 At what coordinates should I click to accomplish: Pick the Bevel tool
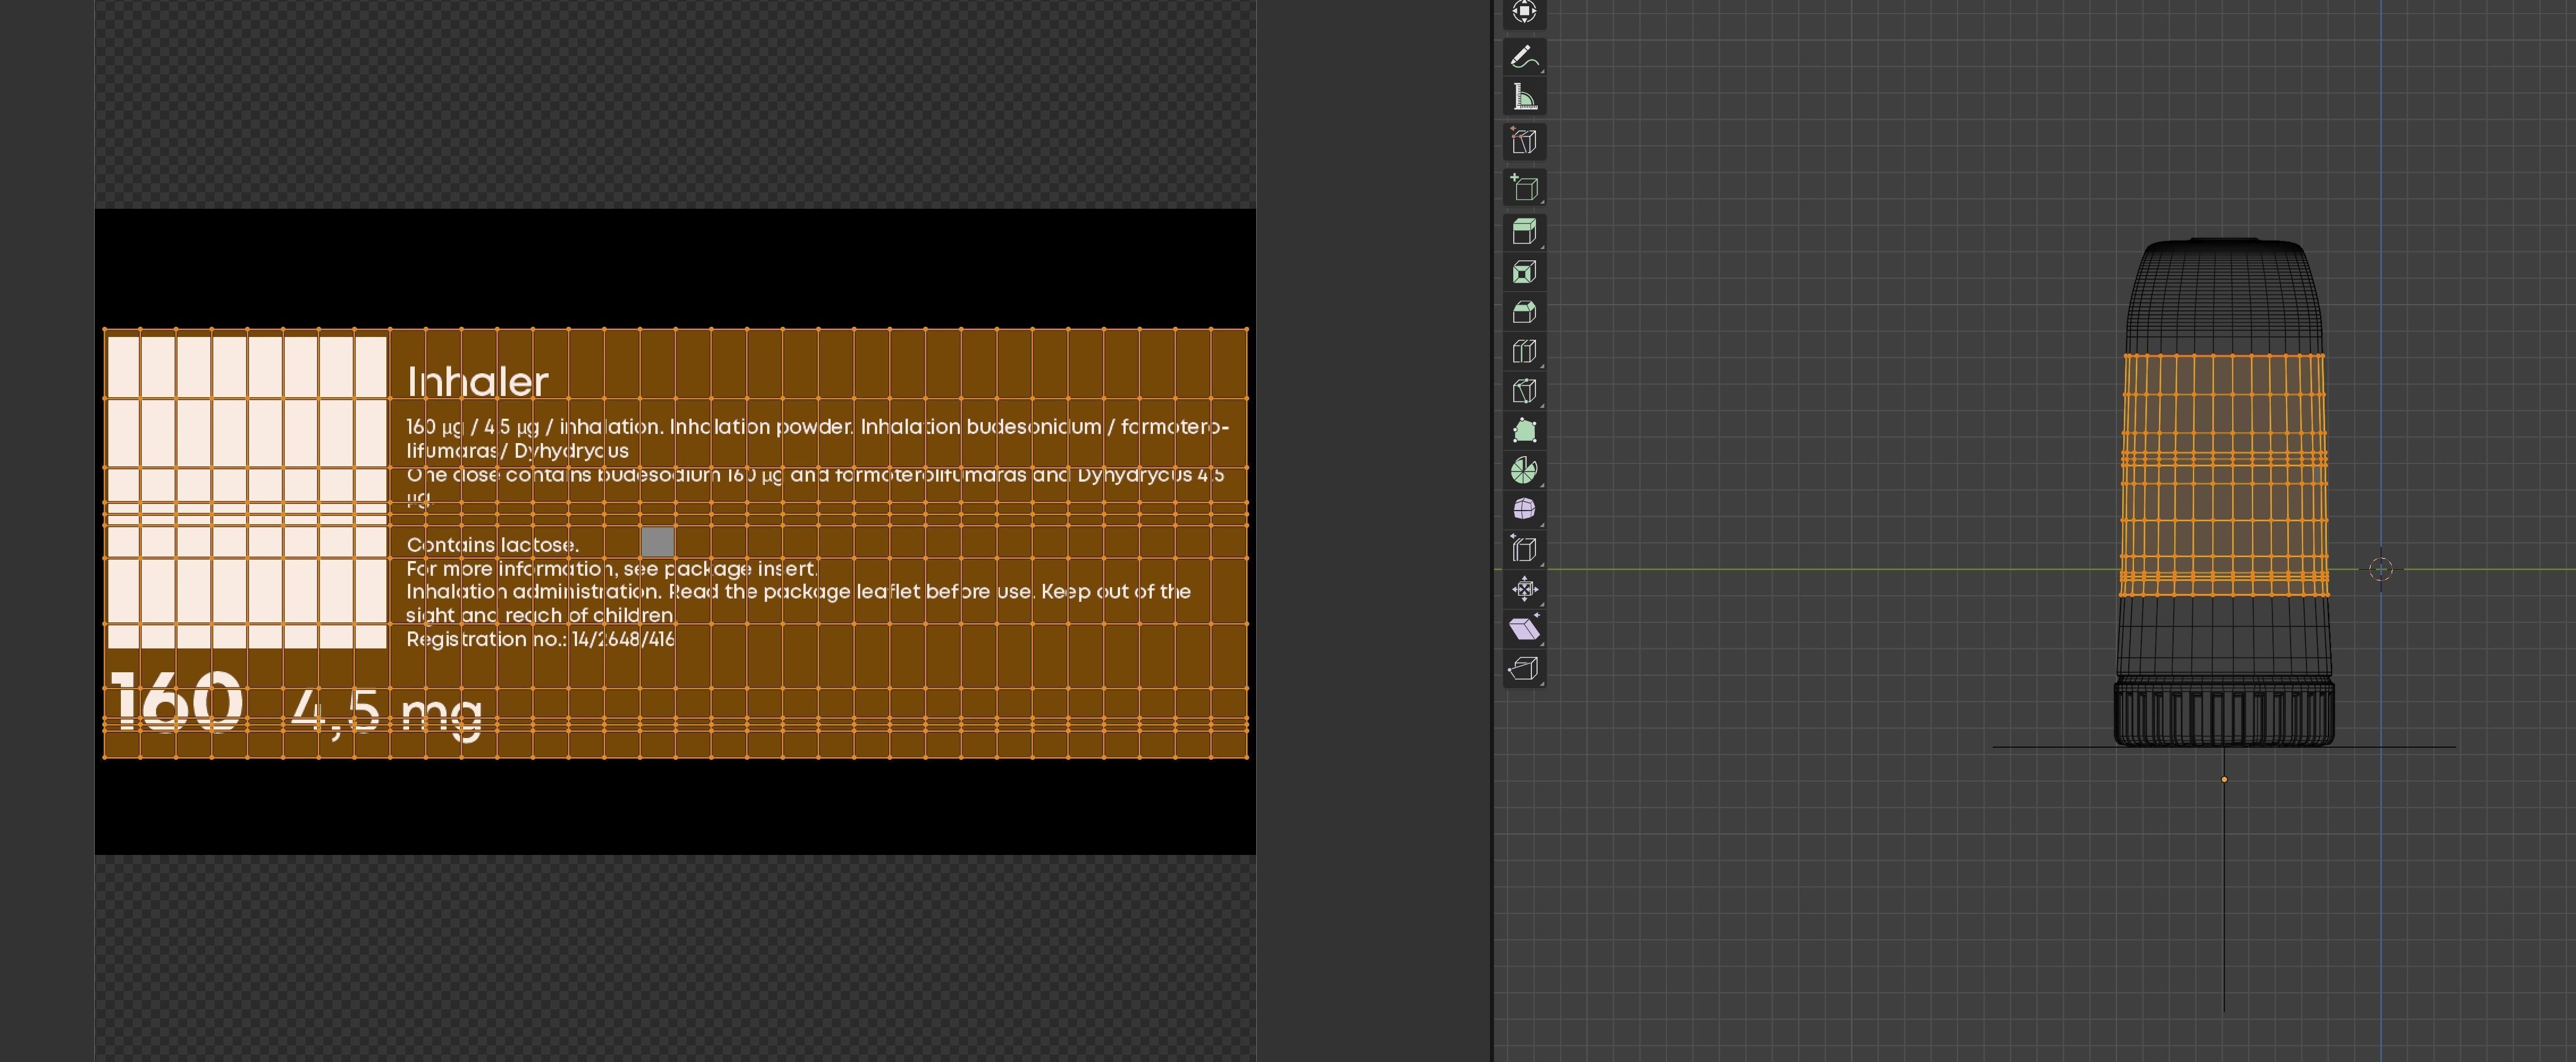click(1524, 312)
